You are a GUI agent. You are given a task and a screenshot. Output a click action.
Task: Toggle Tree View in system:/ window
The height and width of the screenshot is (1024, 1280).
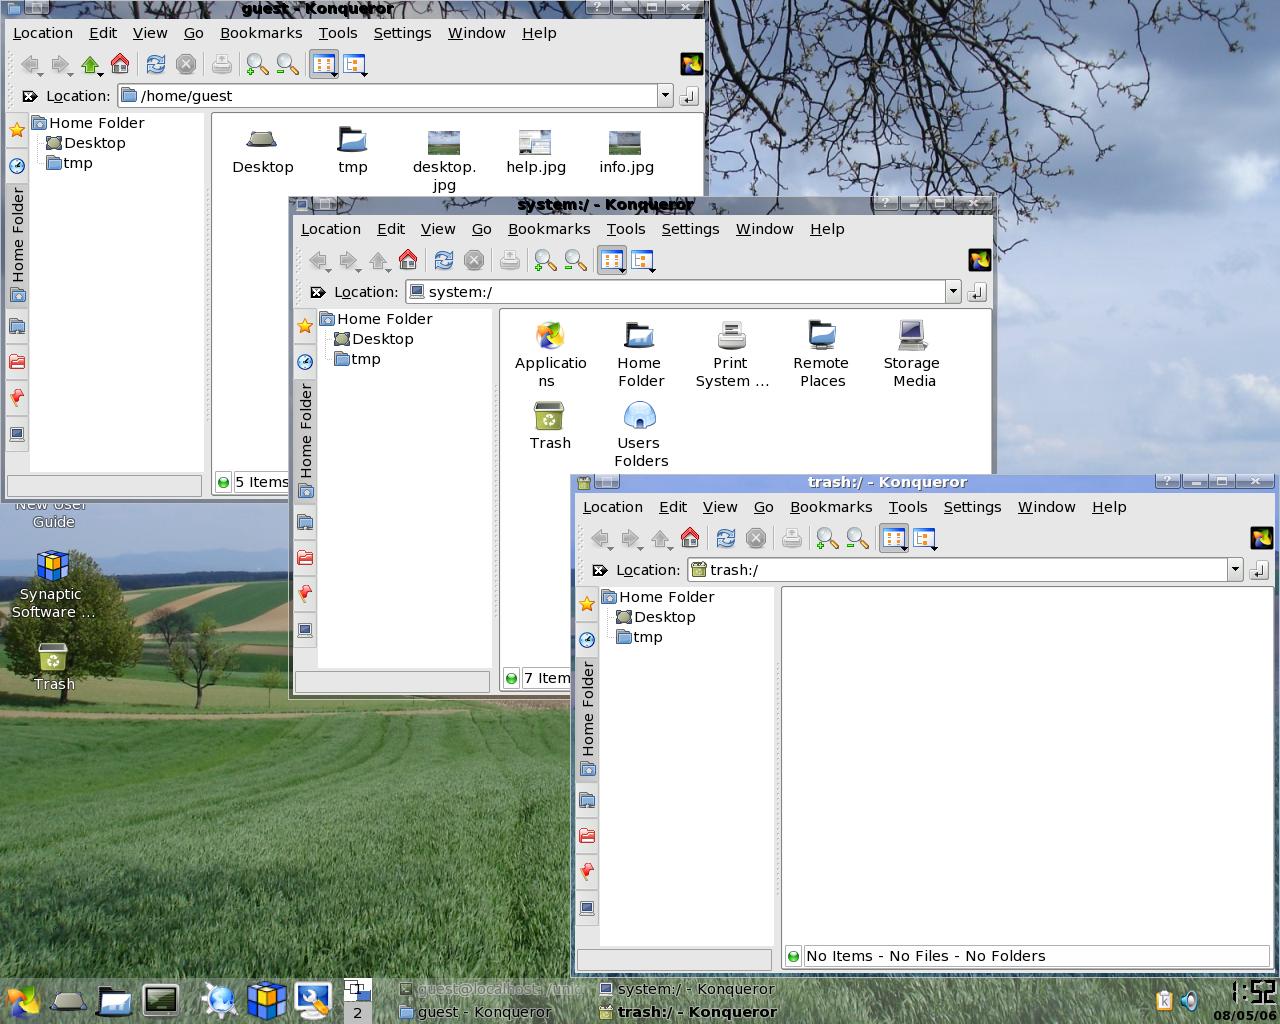[x=643, y=261]
